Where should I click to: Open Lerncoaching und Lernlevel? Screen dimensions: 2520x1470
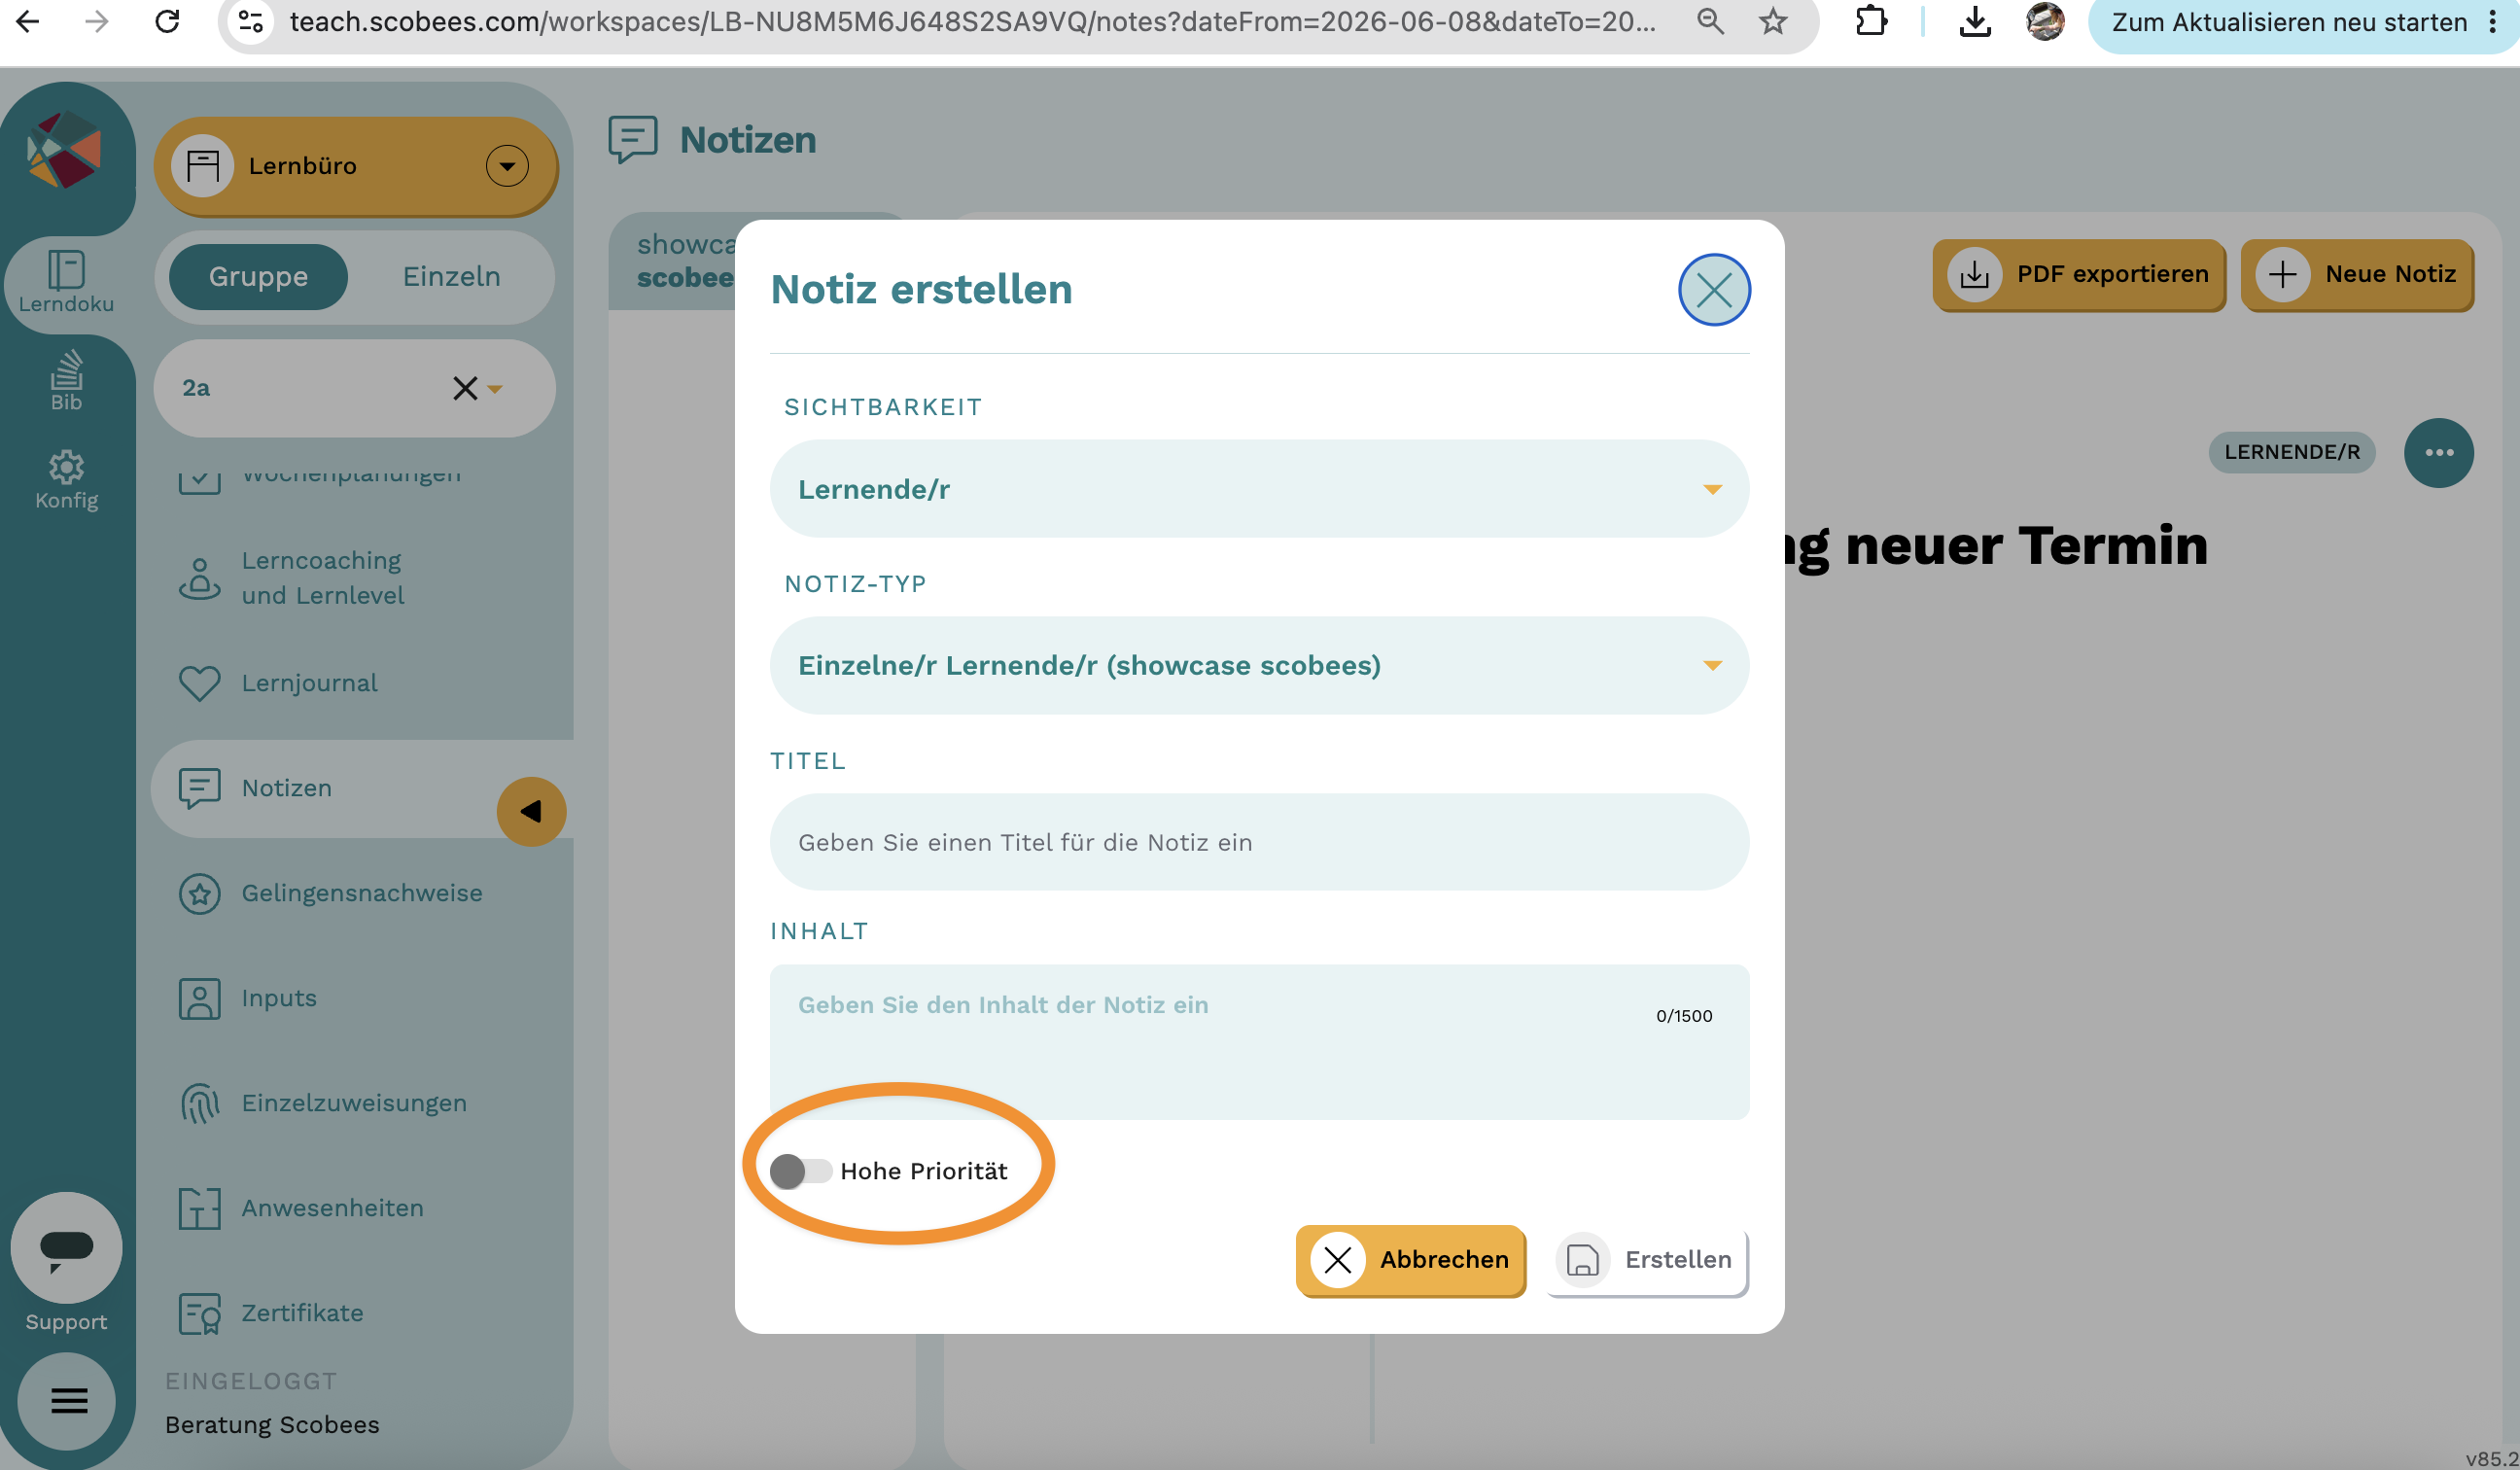tap(322, 578)
